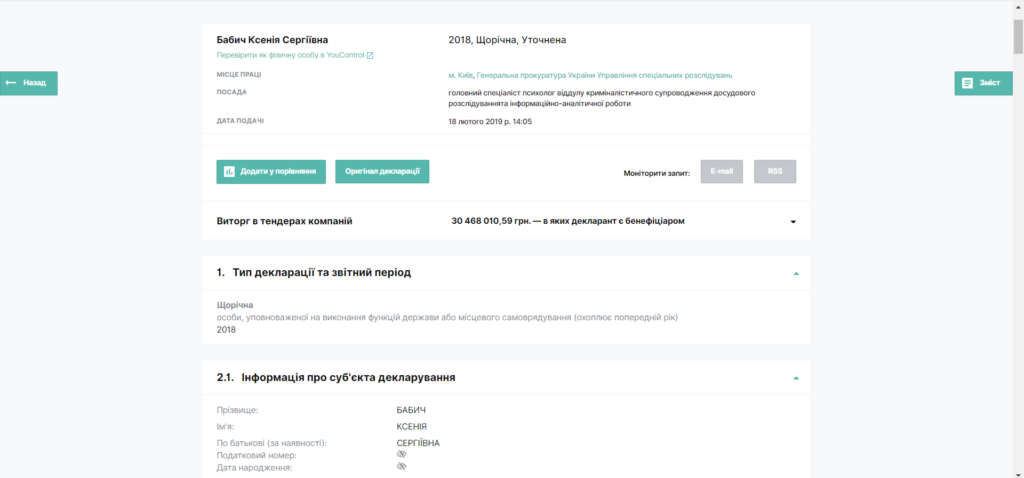Screen dimensions: 1024x478
Task: Open the Оригінал декларації button
Action: tap(382, 172)
